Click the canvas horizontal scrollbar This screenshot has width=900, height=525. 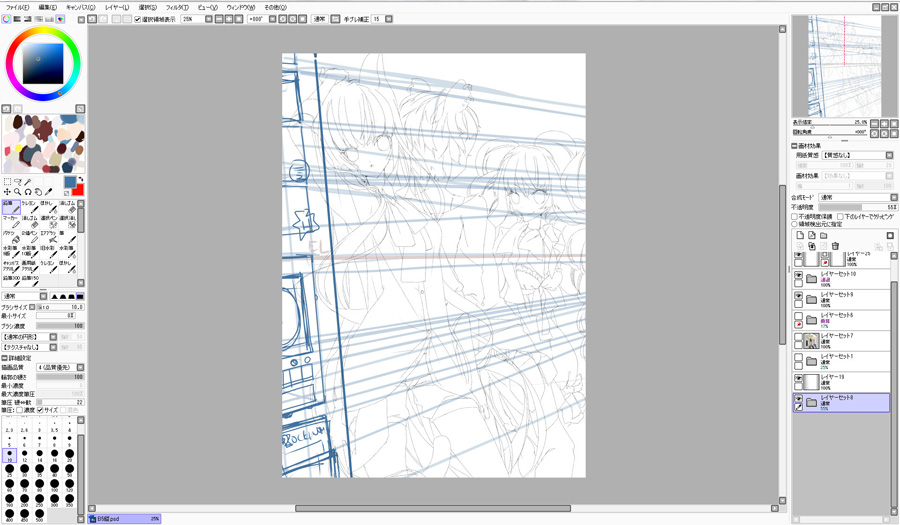click(433, 508)
